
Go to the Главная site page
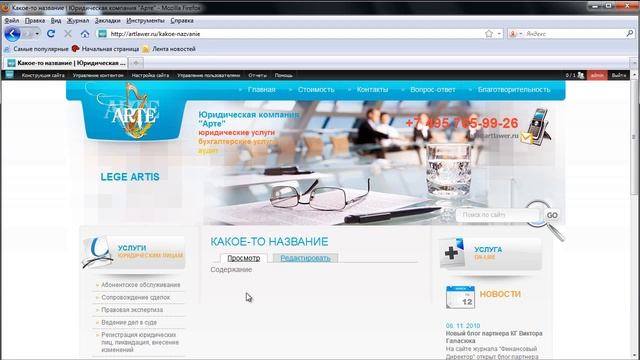[262, 89]
